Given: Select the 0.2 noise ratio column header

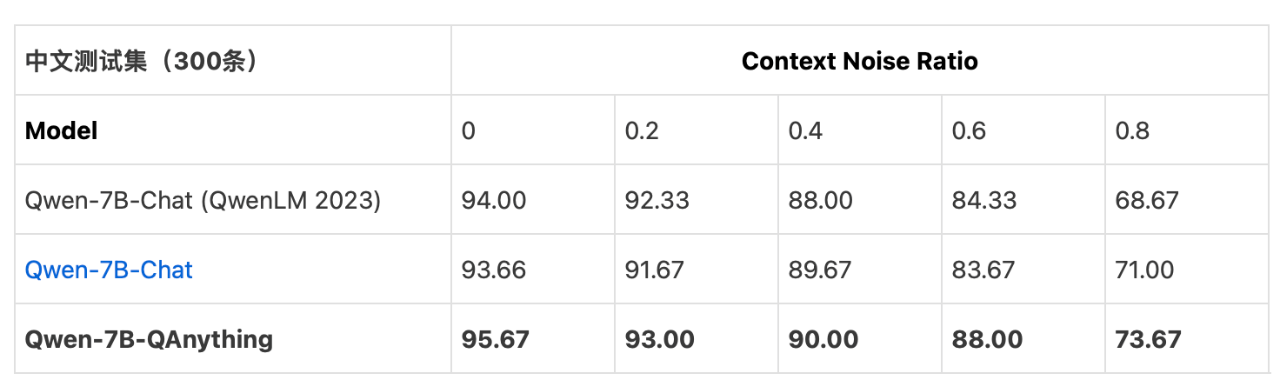Looking at the screenshot, I should [x=642, y=131].
